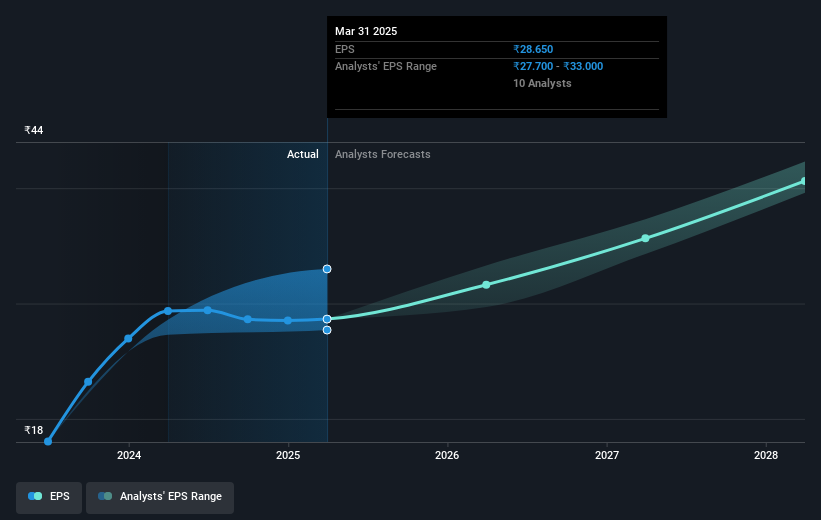Click the 2025 x-axis label
The height and width of the screenshot is (520, 821).
pos(288,455)
